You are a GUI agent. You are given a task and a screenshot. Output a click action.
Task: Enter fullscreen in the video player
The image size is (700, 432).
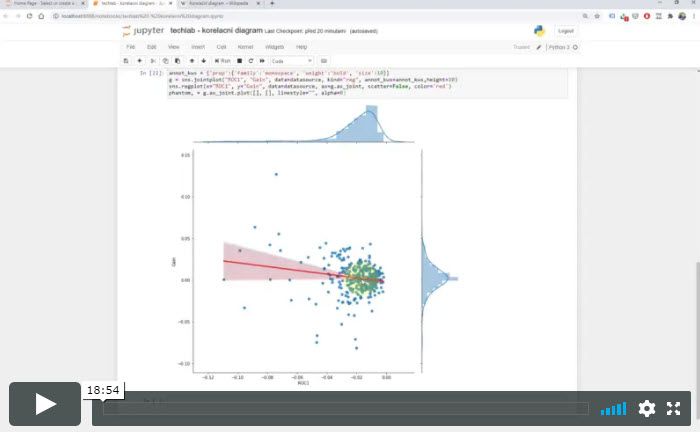click(673, 408)
